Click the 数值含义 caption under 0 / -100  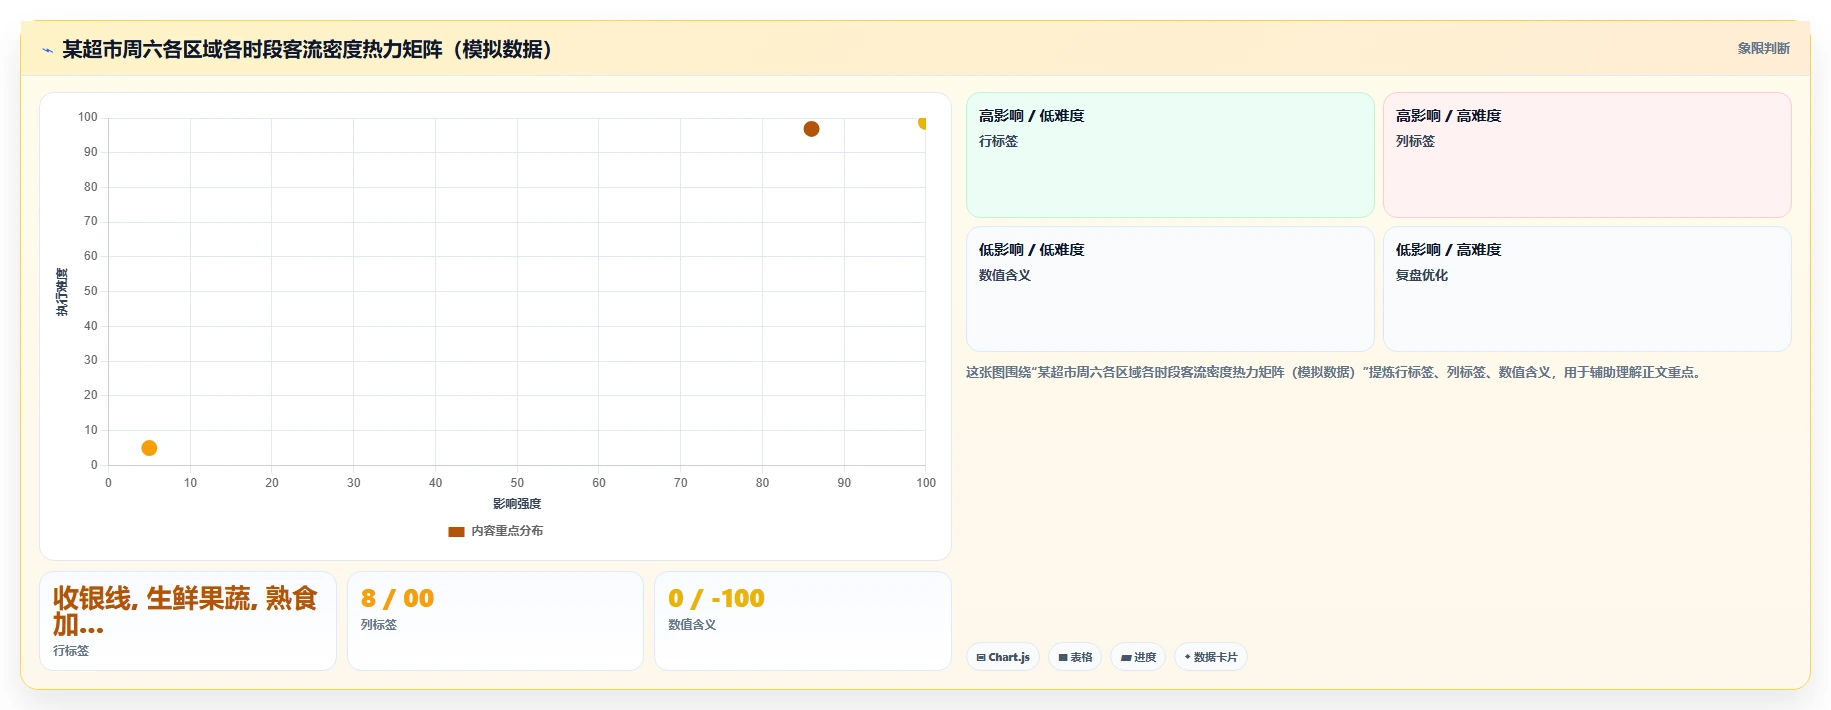692,624
